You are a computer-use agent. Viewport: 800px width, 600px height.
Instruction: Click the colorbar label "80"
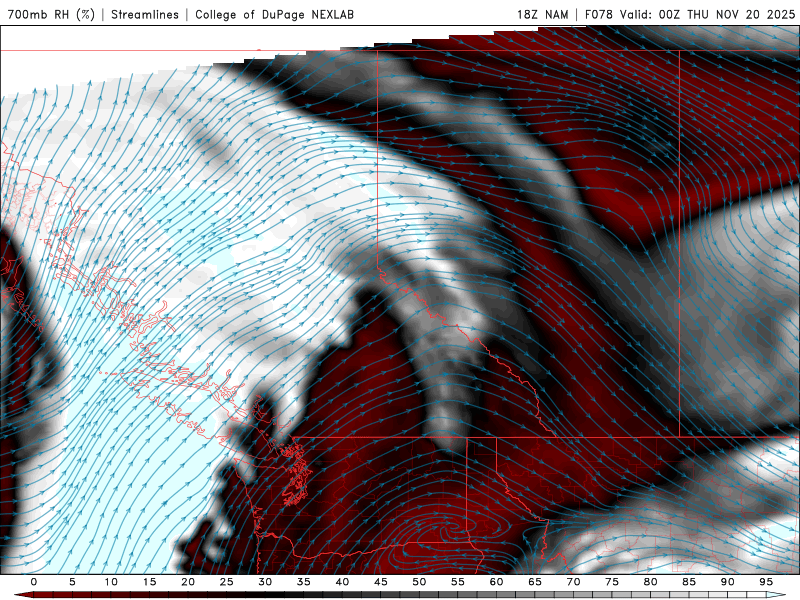[x=650, y=582]
